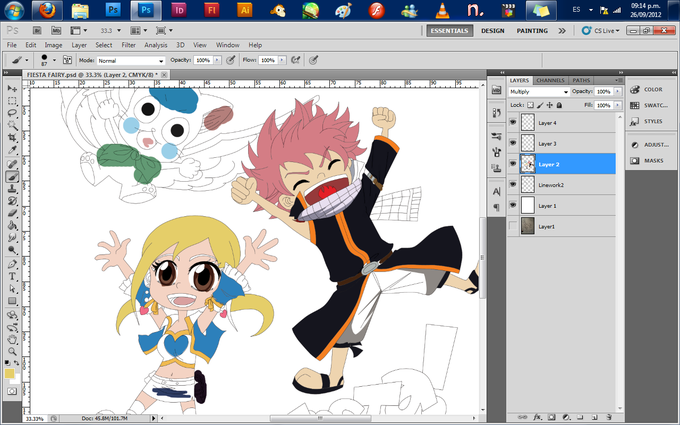
Task: Hide Layer 3 visibility eye
Action: pyautogui.click(x=513, y=143)
